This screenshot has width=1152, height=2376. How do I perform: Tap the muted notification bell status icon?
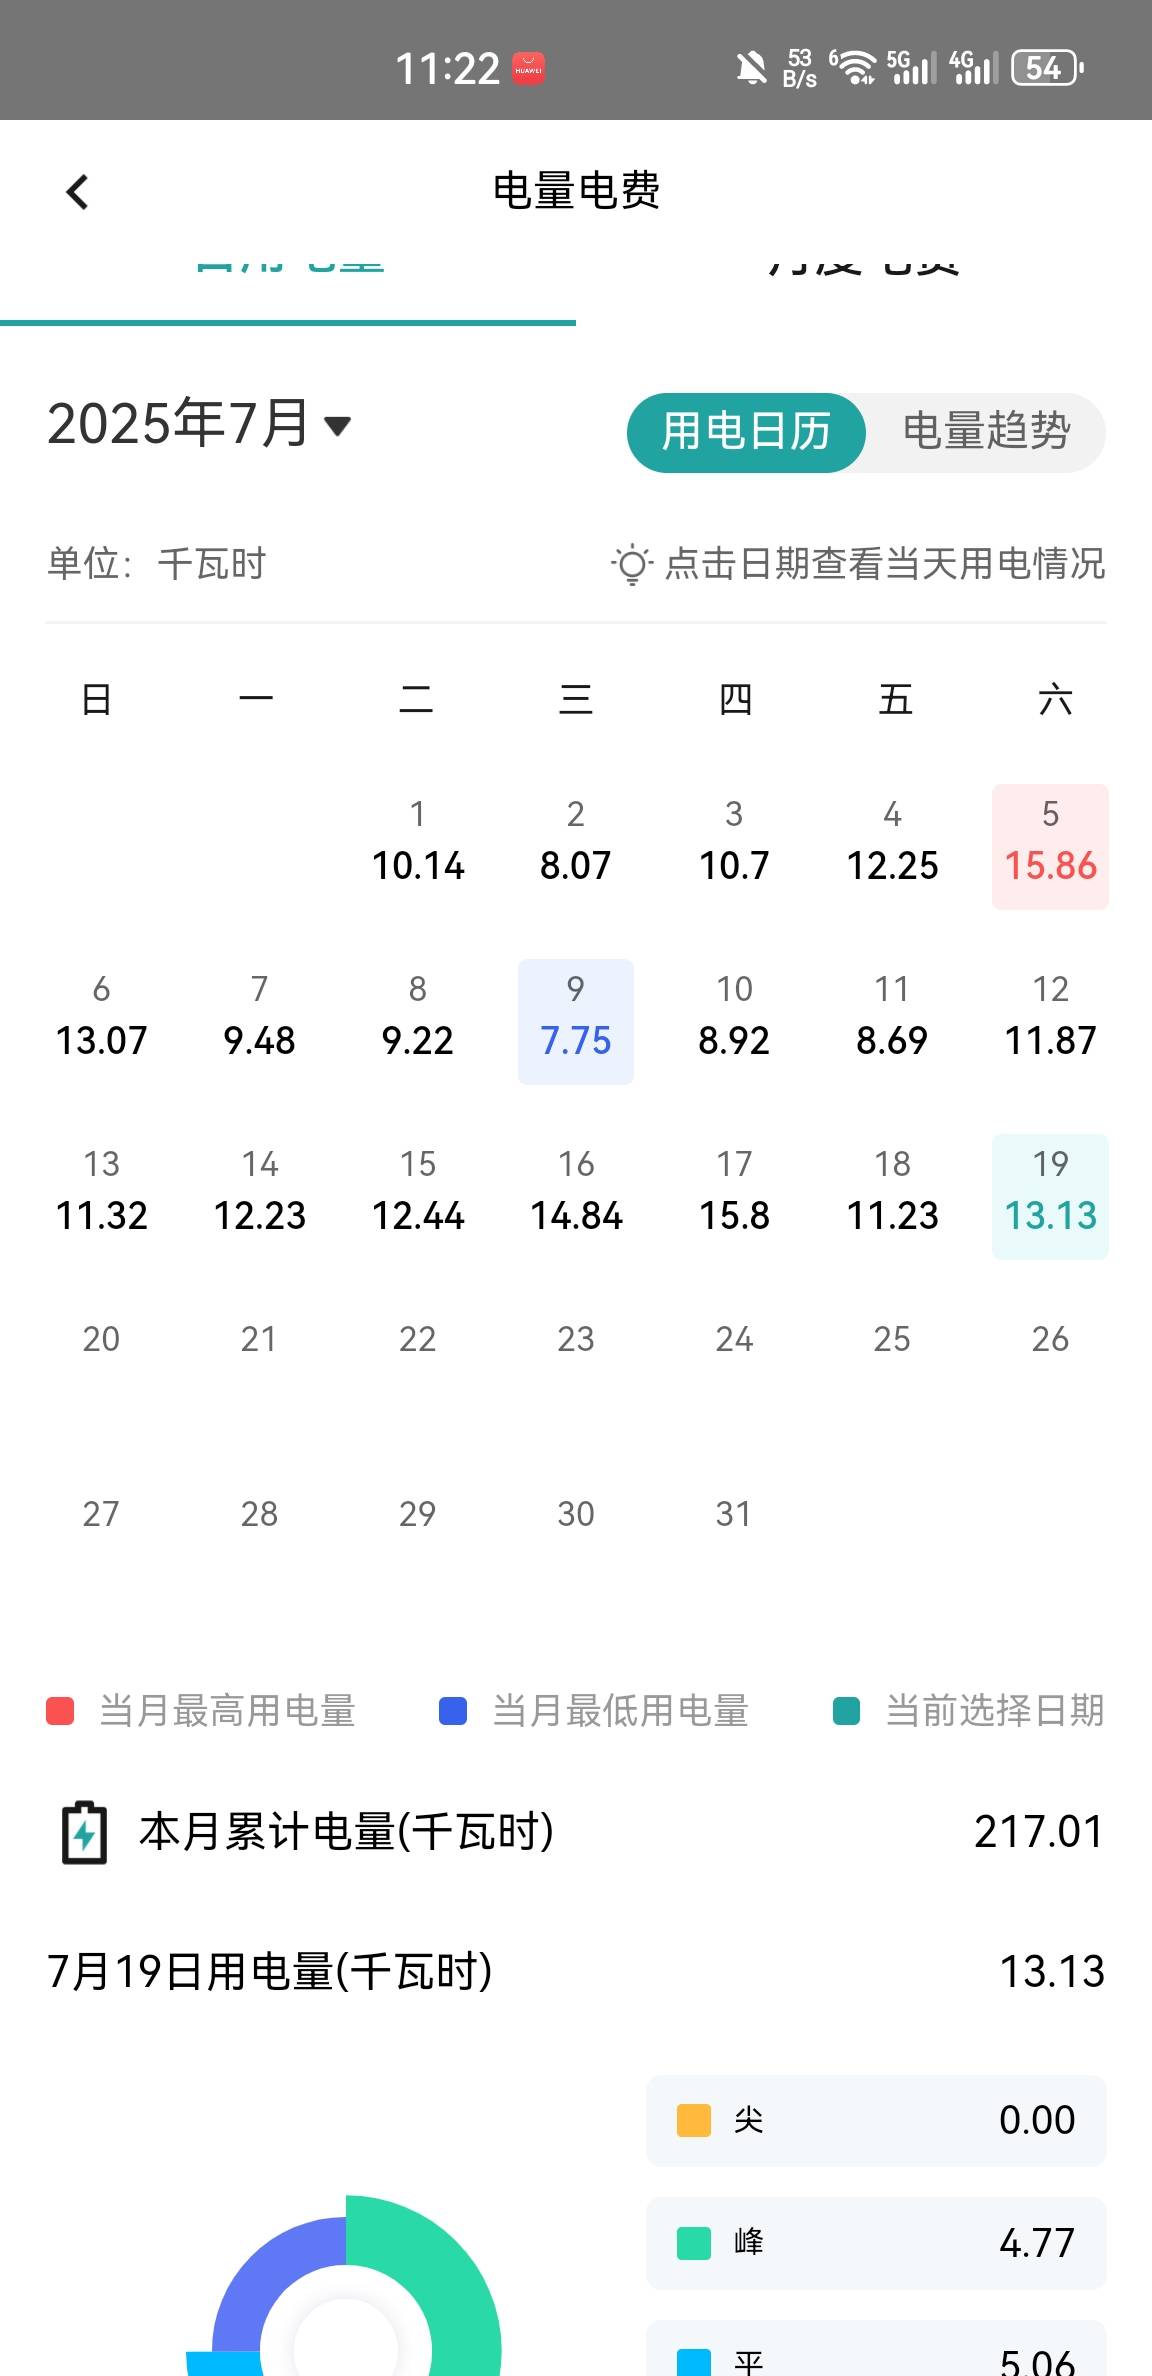click(x=752, y=69)
